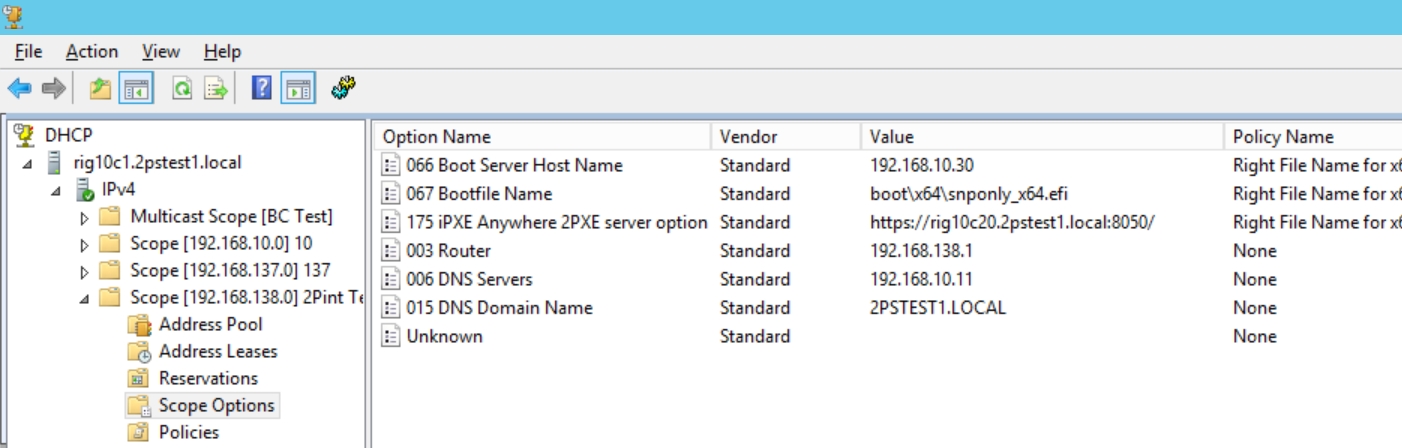Select the 067 Bootfile Name option row
Screen dimensions: 1402x448
coord(479,194)
